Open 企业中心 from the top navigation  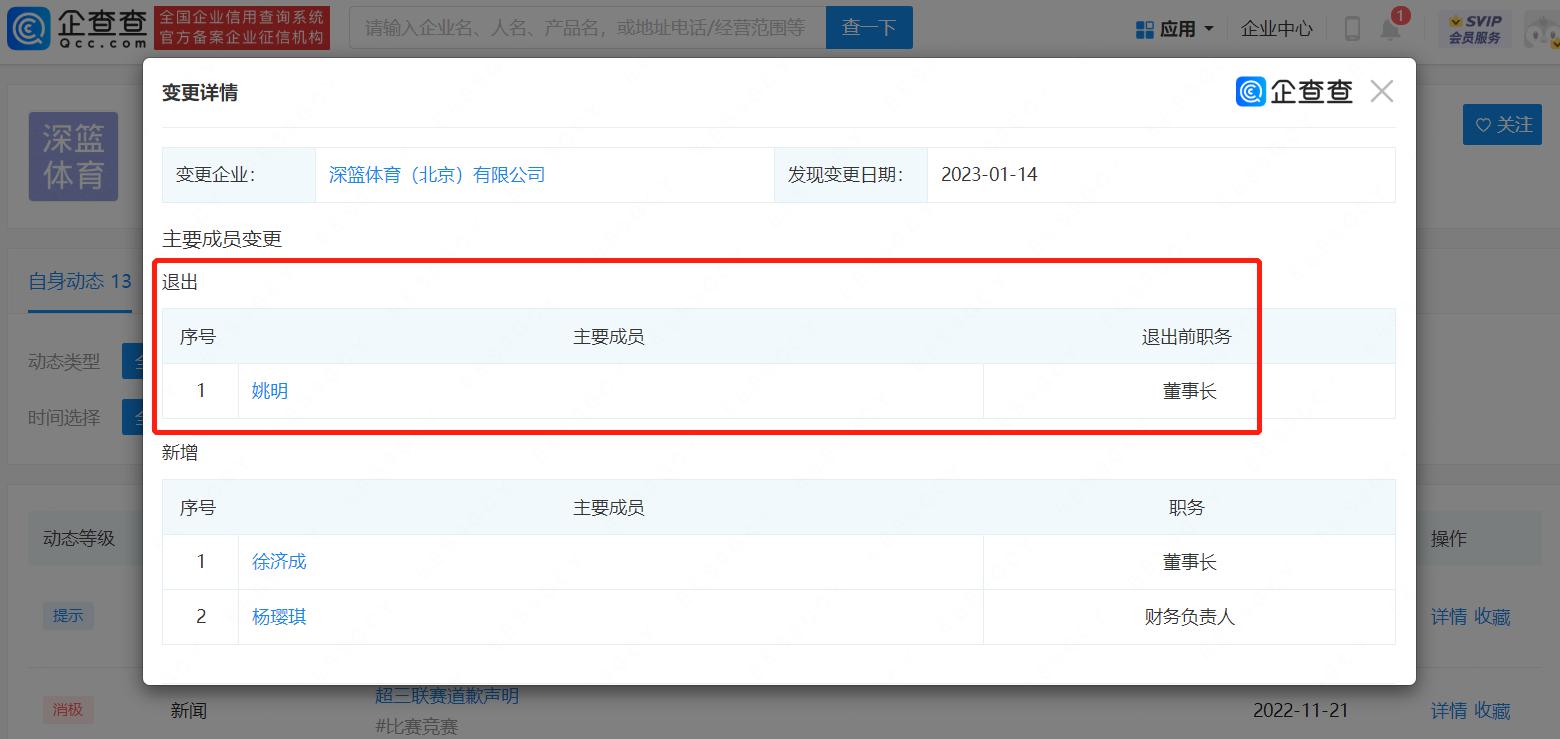(1276, 29)
